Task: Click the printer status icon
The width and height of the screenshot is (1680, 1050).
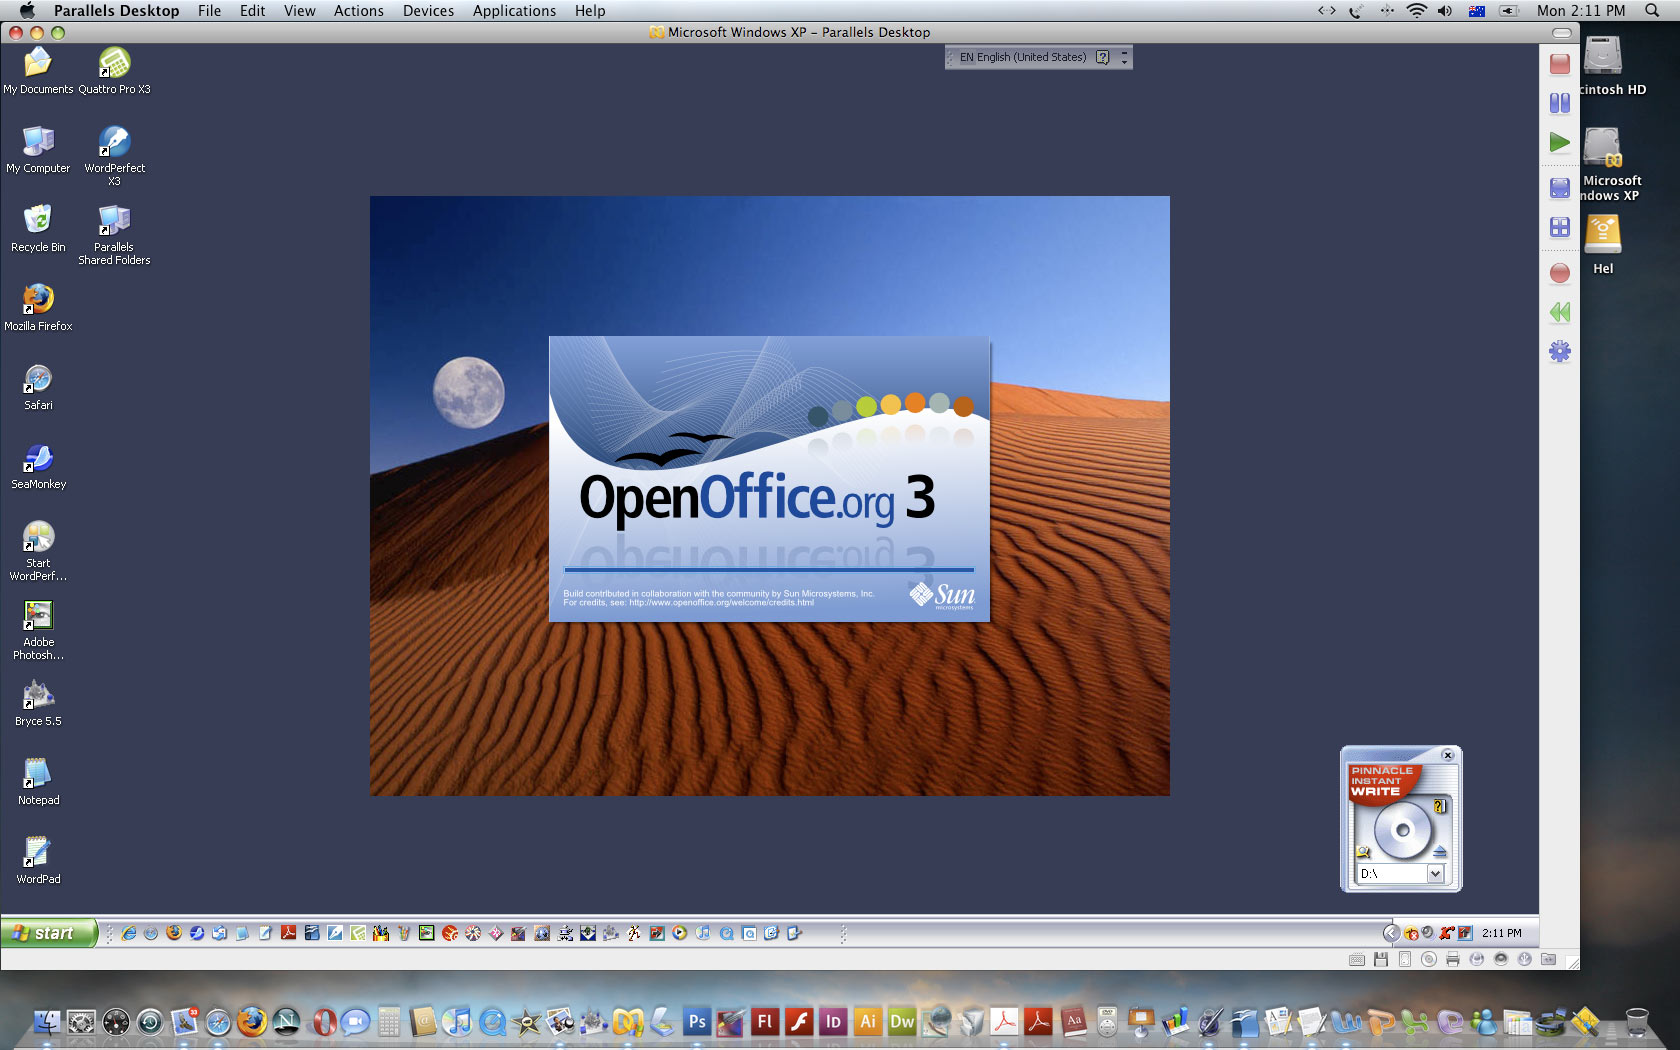Action: pos(1453,959)
